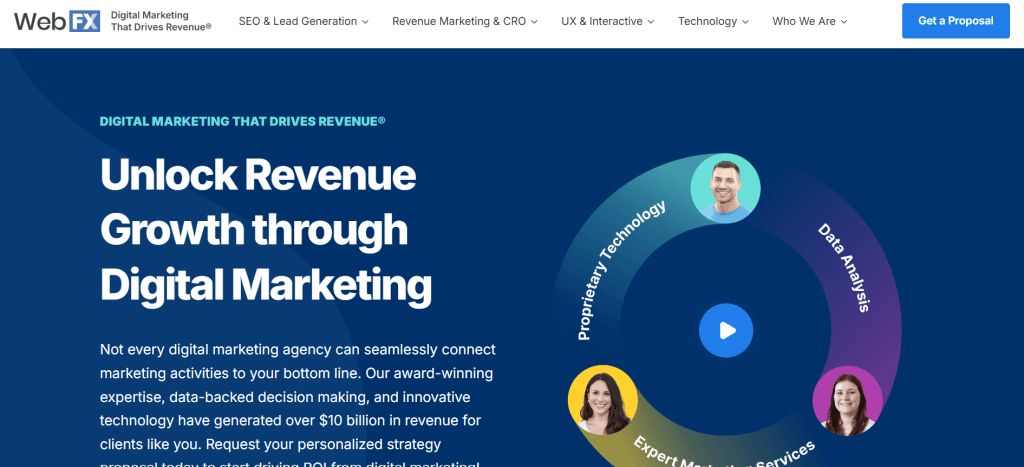Open the Technology menu

point(714,22)
